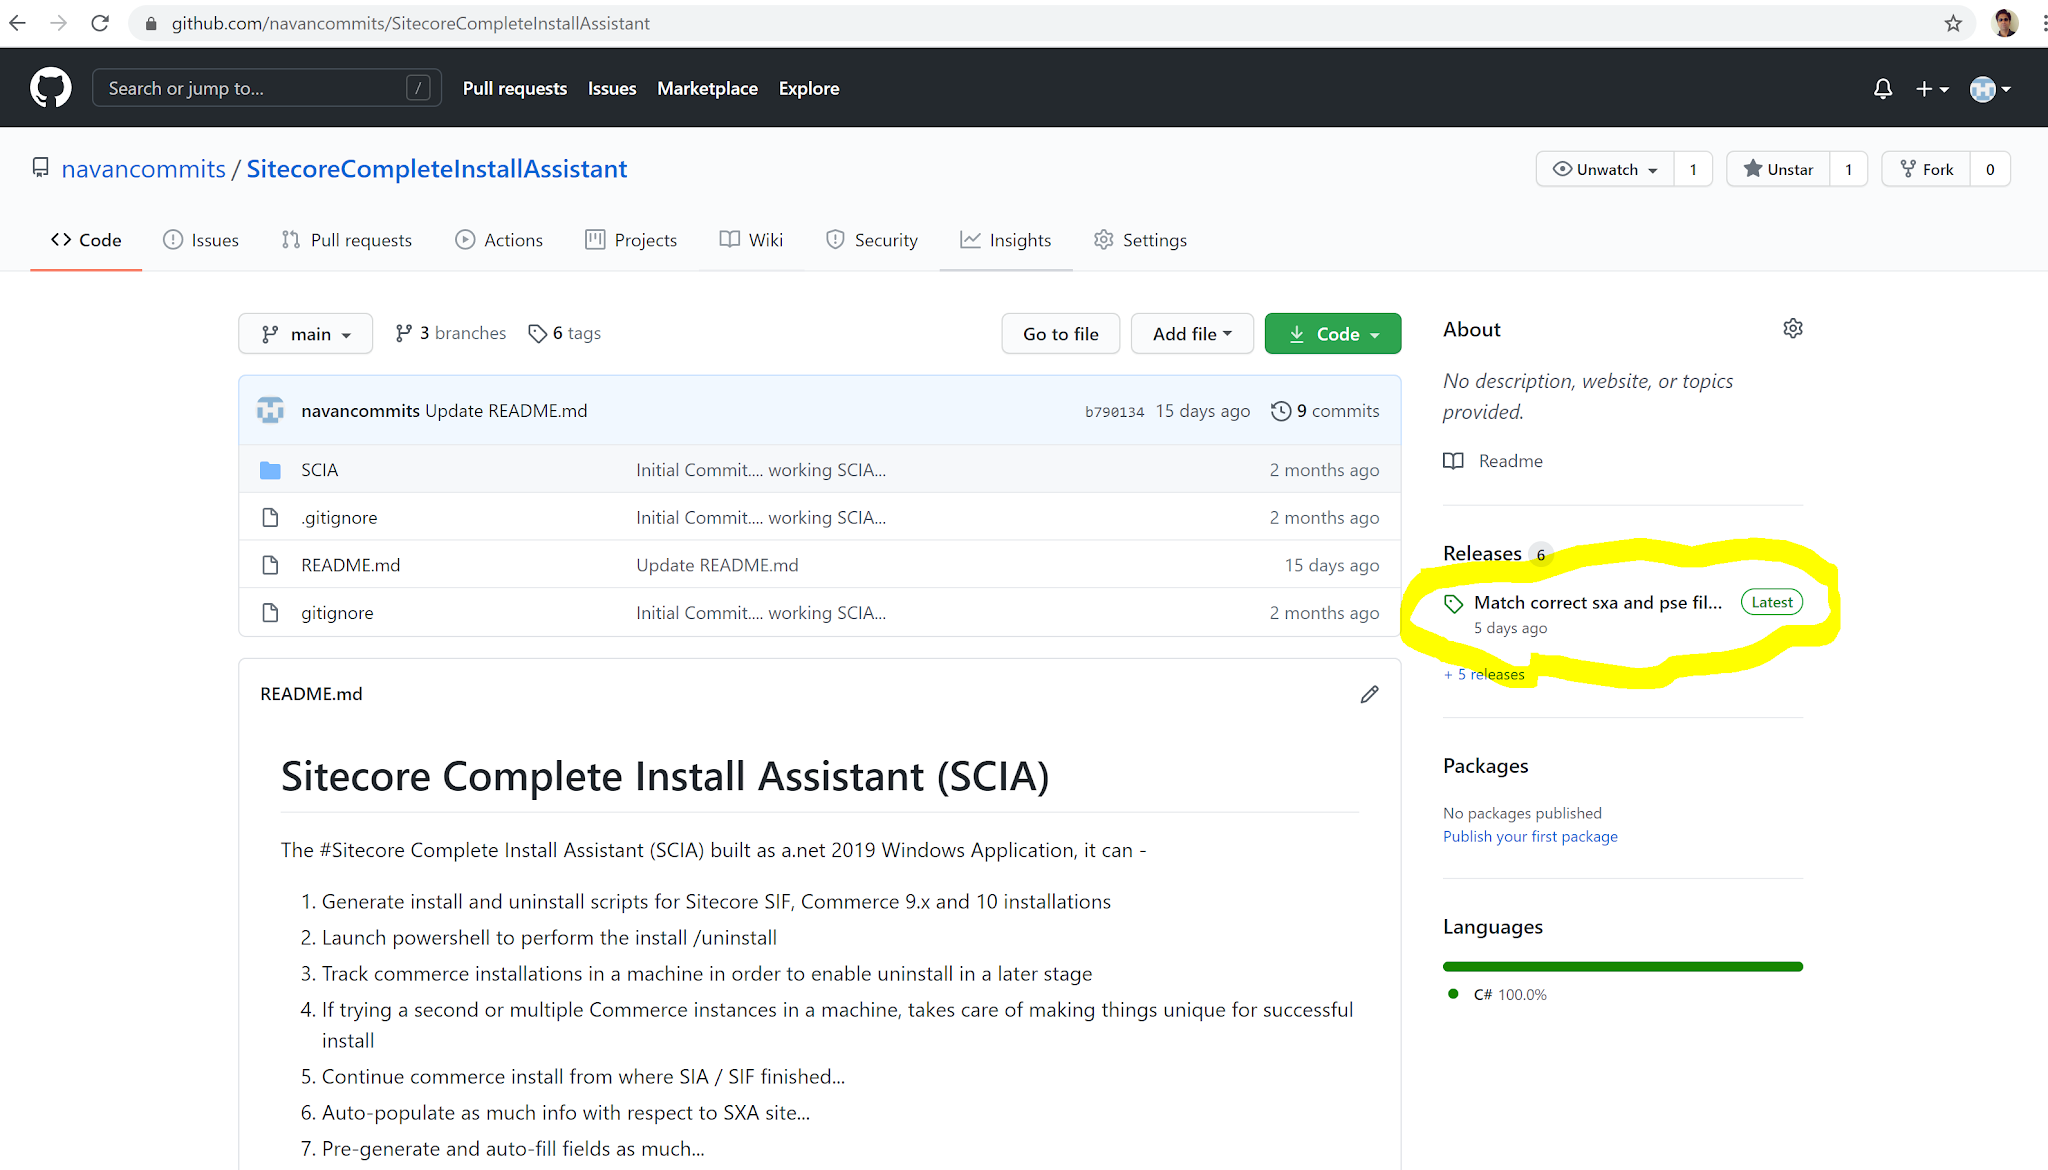Screen dimensions: 2048x1170
Task: Open the Chrome profile picture
Action: coord(2005,23)
